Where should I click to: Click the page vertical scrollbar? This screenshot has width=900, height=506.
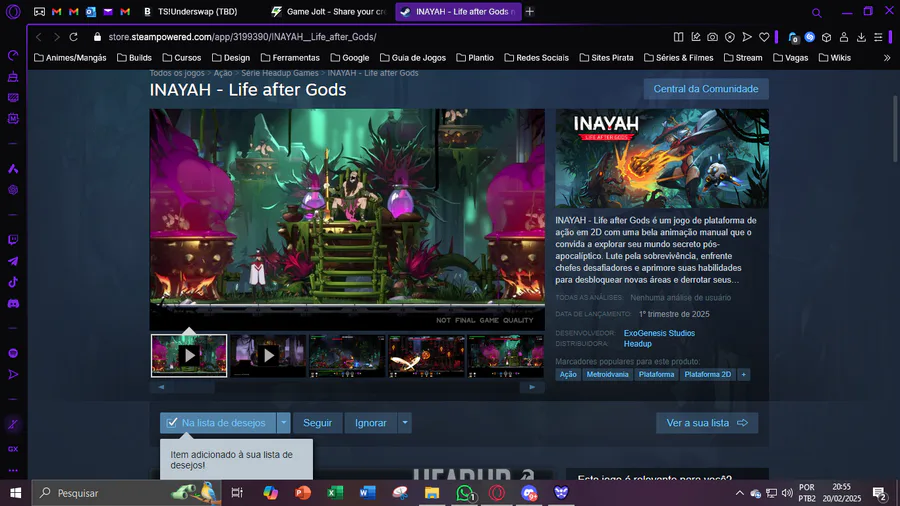coord(895,130)
